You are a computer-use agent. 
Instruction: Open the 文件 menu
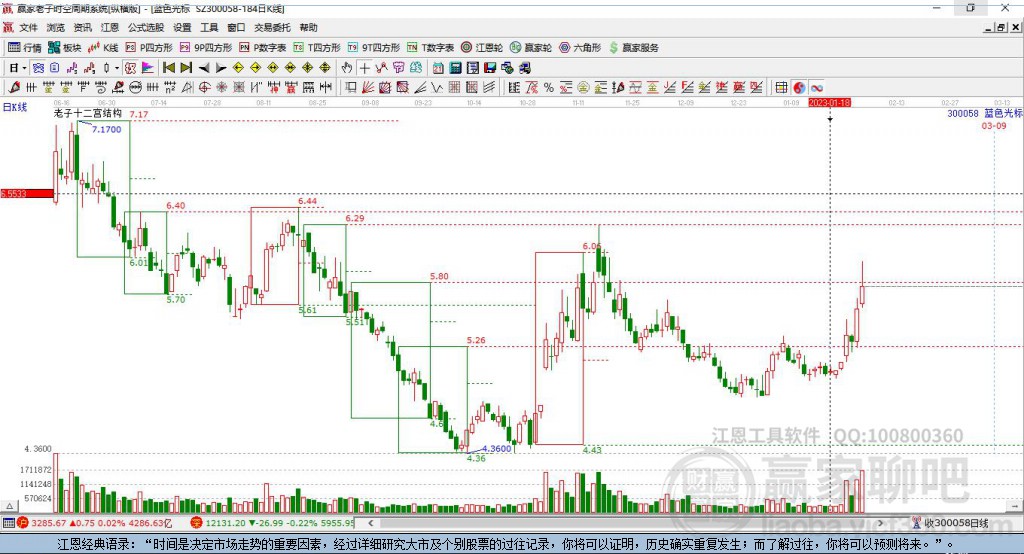(x=28, y=27)
